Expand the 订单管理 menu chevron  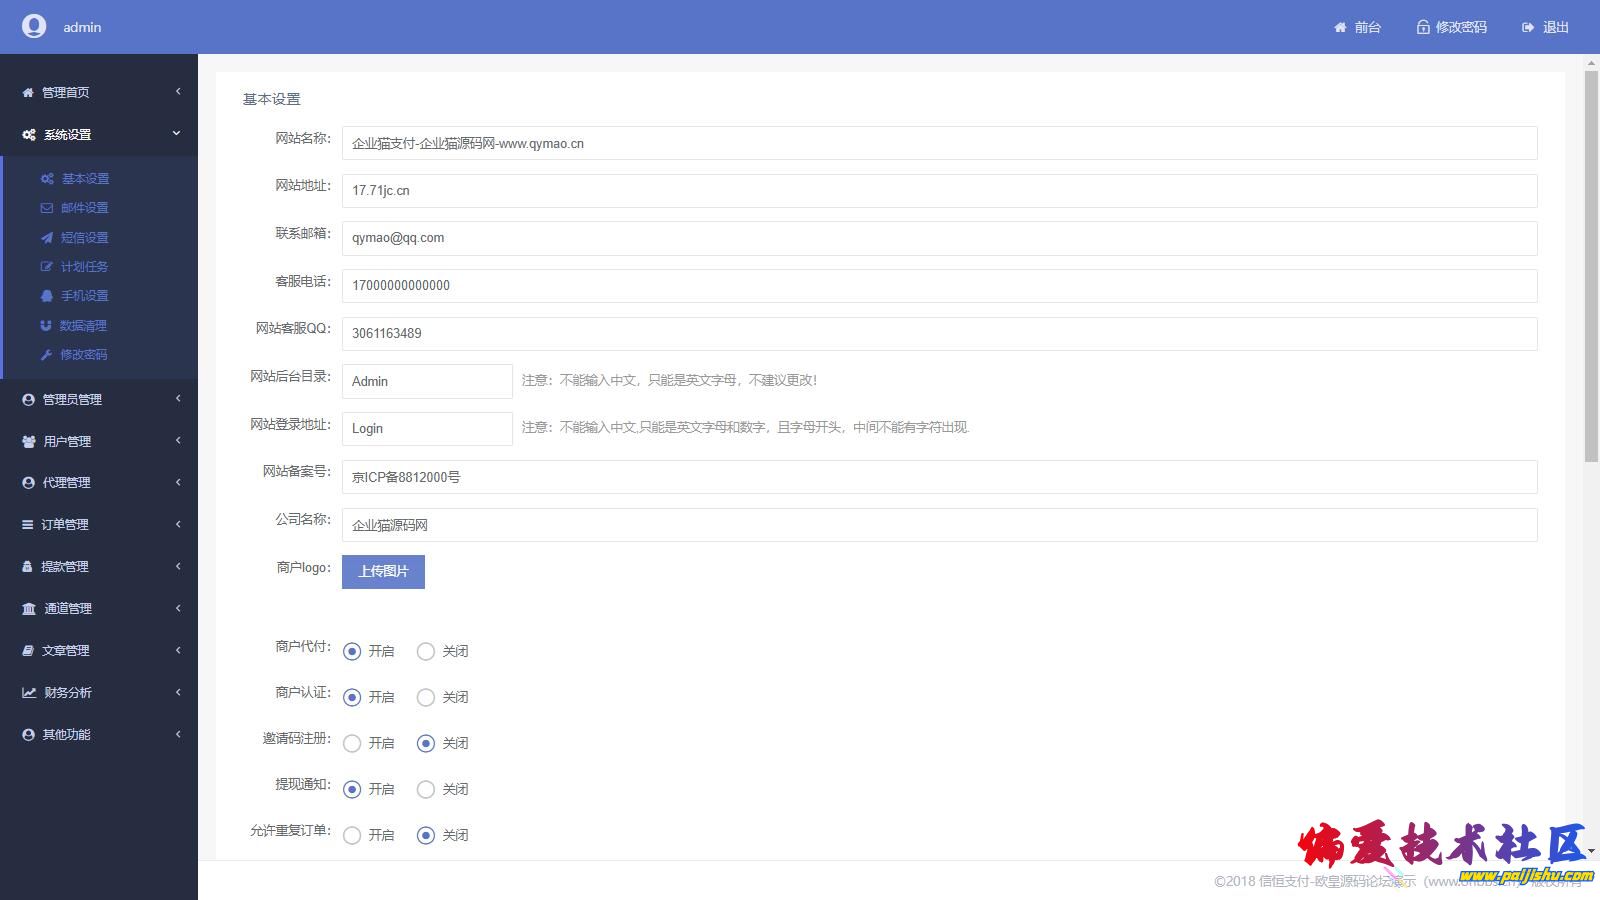[178, 524]
